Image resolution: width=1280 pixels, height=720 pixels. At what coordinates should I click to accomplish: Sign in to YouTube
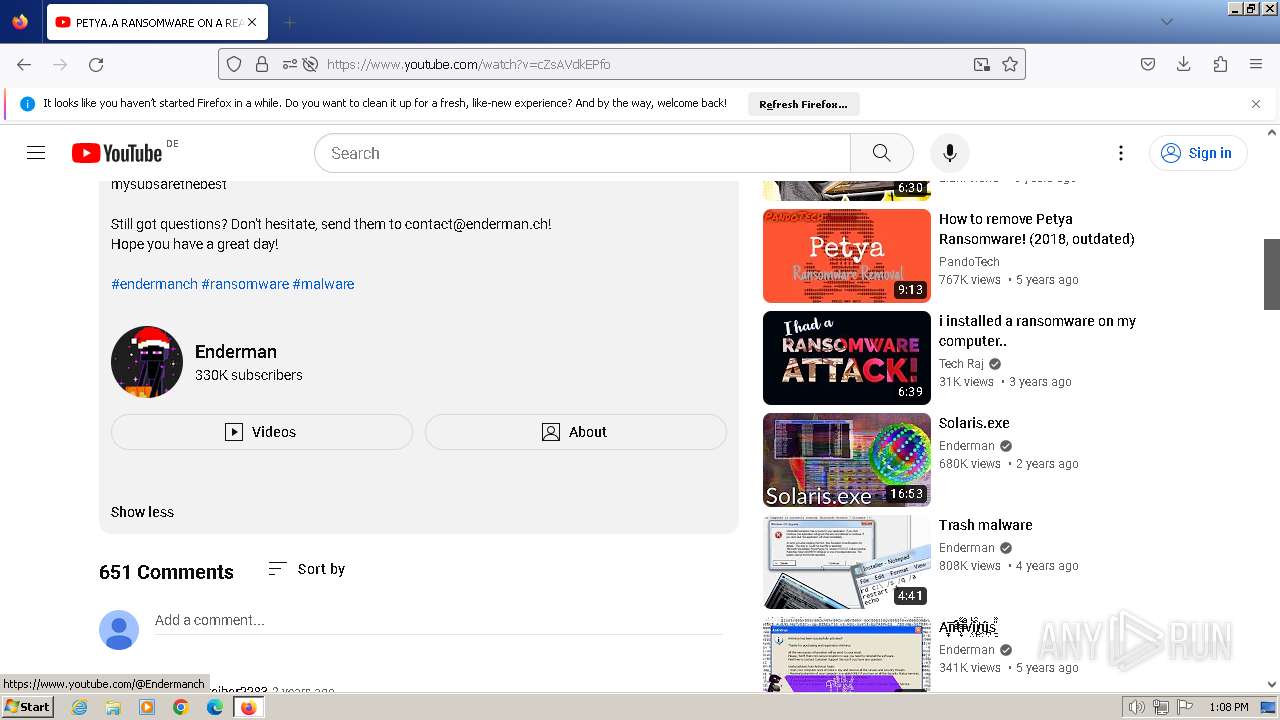coord(1198,153)
